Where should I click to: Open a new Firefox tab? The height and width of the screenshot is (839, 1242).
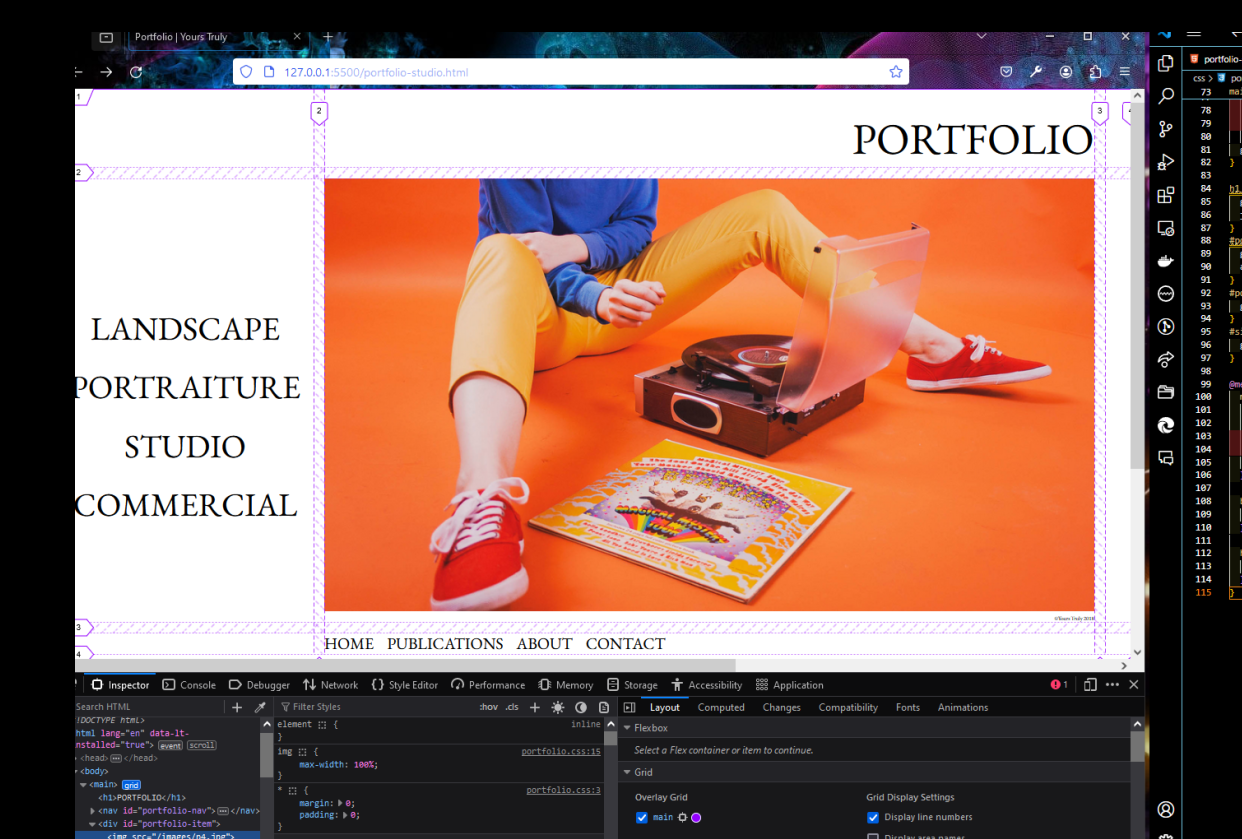tap(327, 37)
